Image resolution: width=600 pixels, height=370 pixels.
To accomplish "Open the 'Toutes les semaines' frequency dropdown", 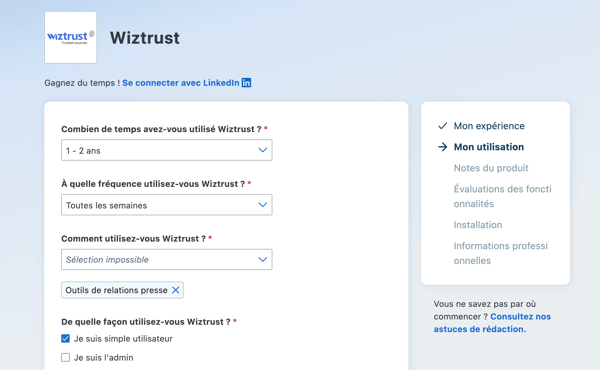I will (166, 205).
